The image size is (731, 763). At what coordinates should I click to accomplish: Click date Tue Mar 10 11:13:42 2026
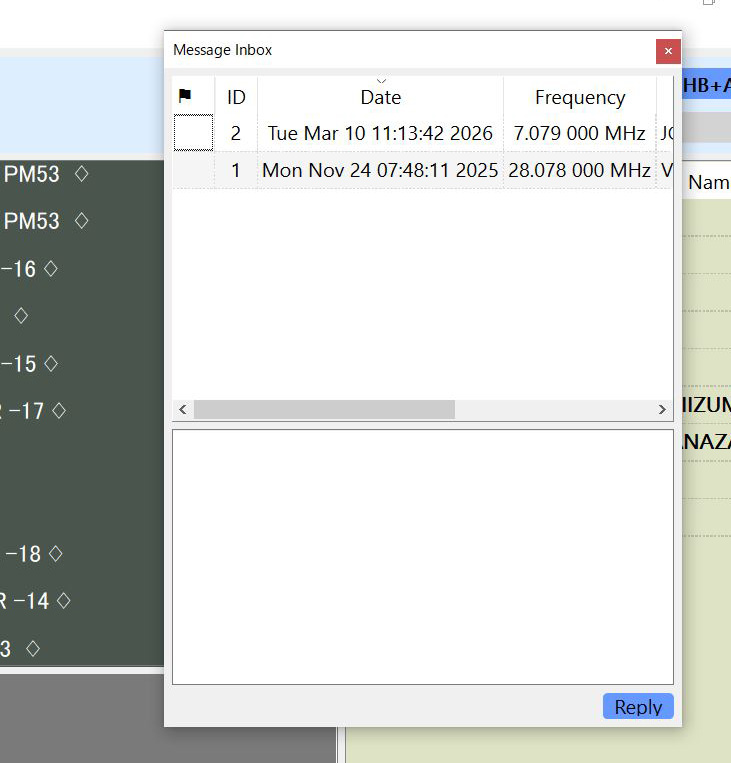click(x=380, y=133)
